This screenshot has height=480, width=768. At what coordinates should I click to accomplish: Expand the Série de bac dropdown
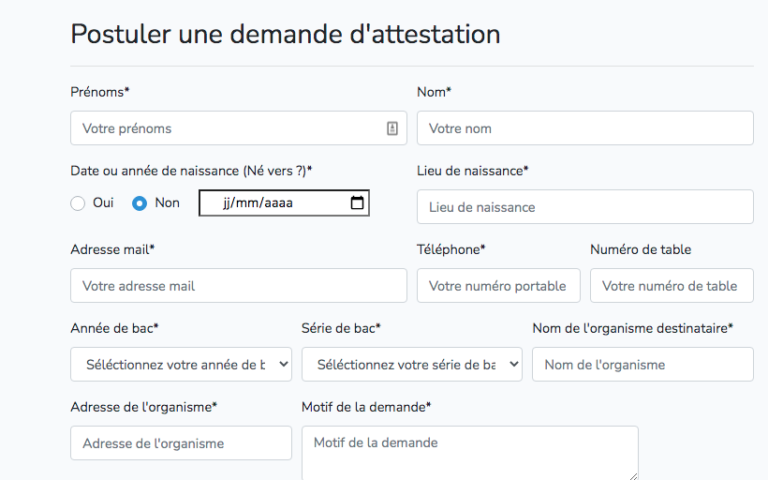(411, 365)
